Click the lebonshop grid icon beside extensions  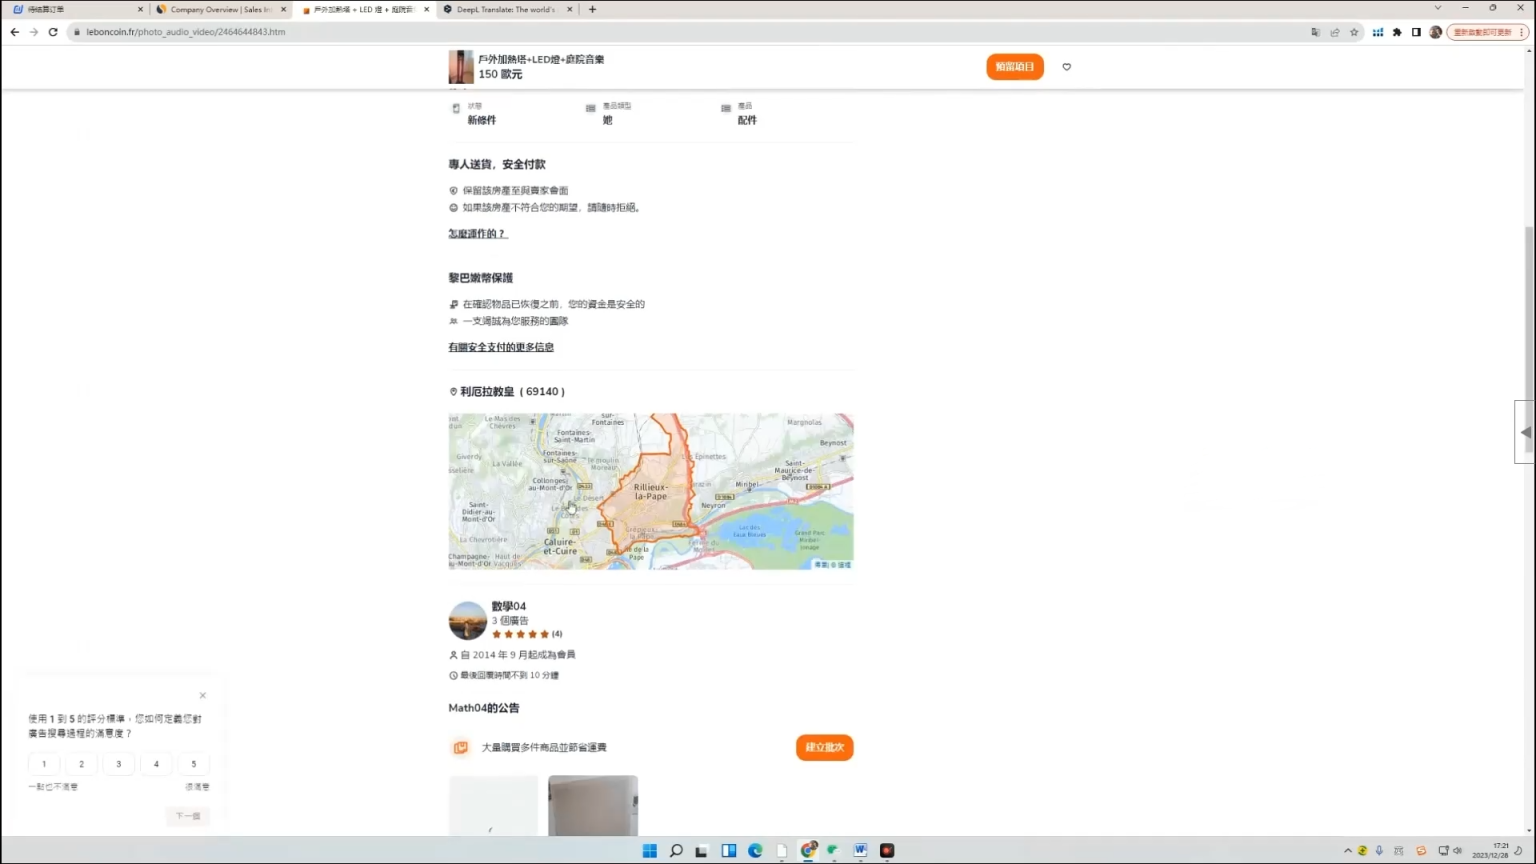[1379, 31]
